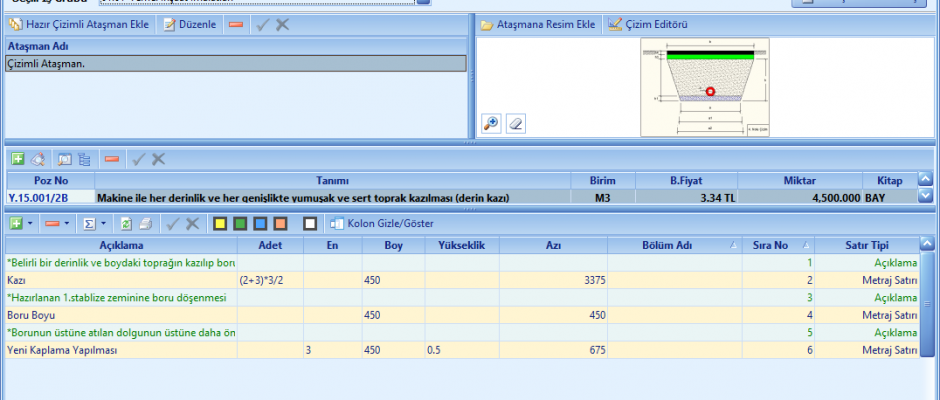This screenshot has height=400, width=940.
Task: Click the red delete icon in the attachment toolbar
Action: coord(235,23)
